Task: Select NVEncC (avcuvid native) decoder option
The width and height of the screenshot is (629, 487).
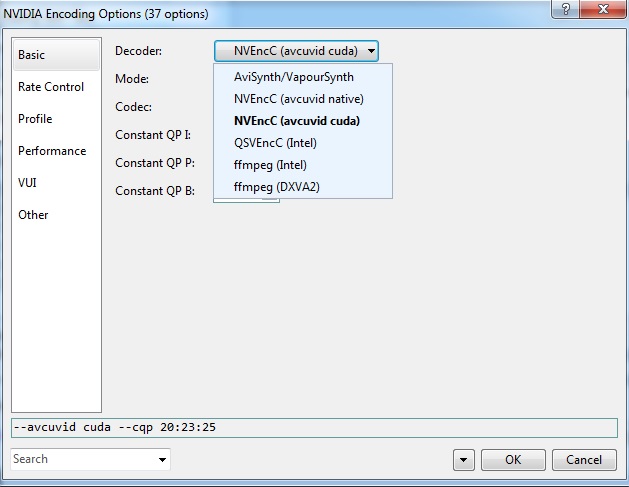Action: click(x=303, y=99)
